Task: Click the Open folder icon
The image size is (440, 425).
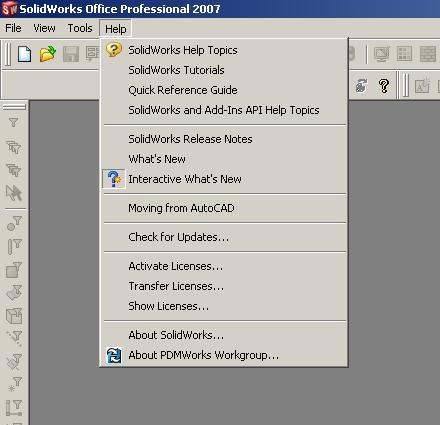Action: [x=47, y=54]
